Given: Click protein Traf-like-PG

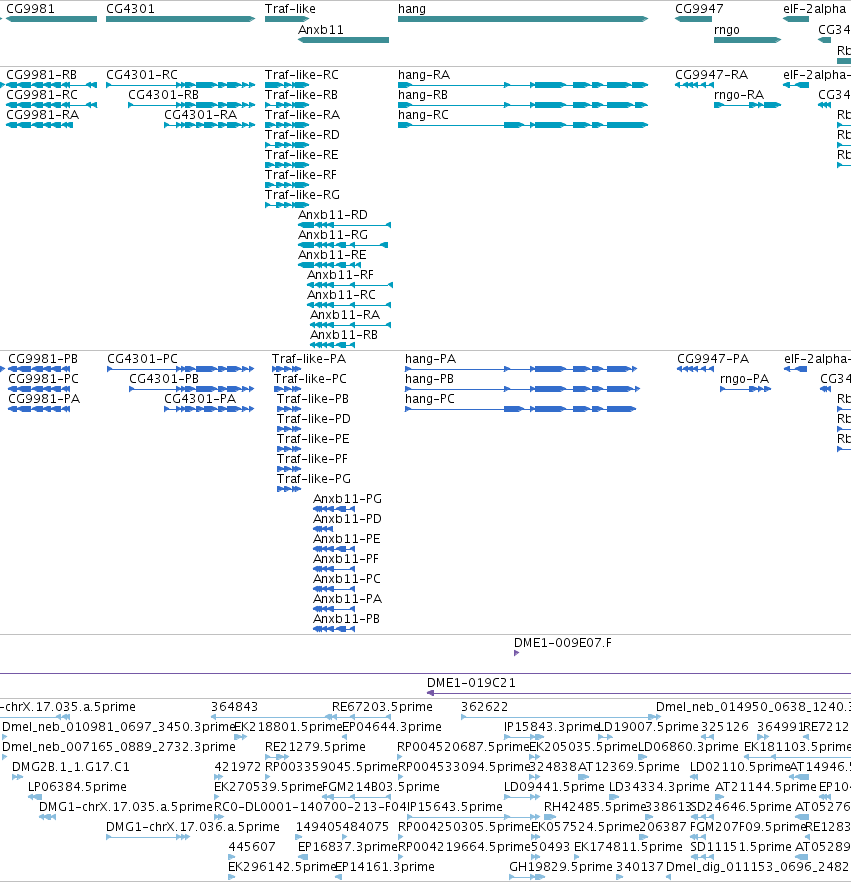Looking at the screenshot, I should 289,489.
